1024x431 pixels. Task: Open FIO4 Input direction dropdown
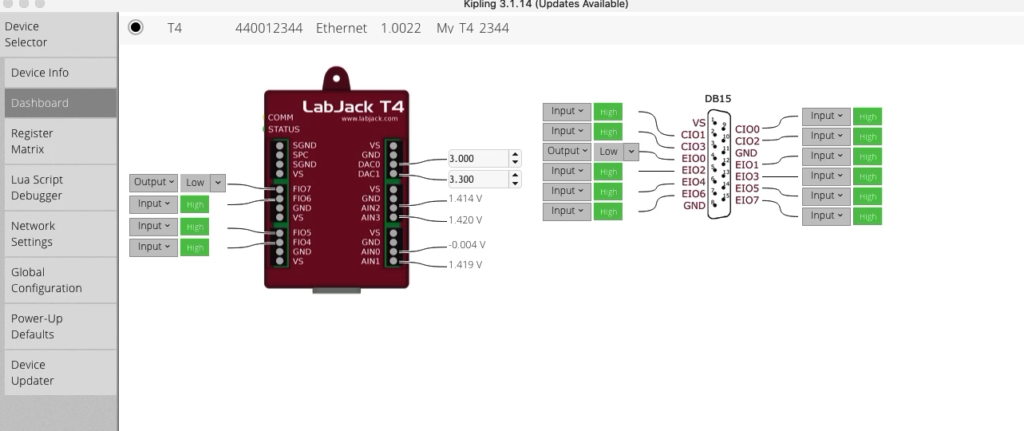click(x=153, y=247)
